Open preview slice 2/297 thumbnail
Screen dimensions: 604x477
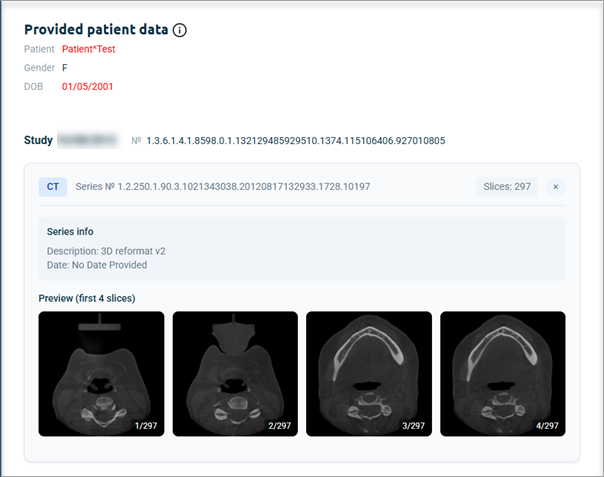tap(235, 374)
